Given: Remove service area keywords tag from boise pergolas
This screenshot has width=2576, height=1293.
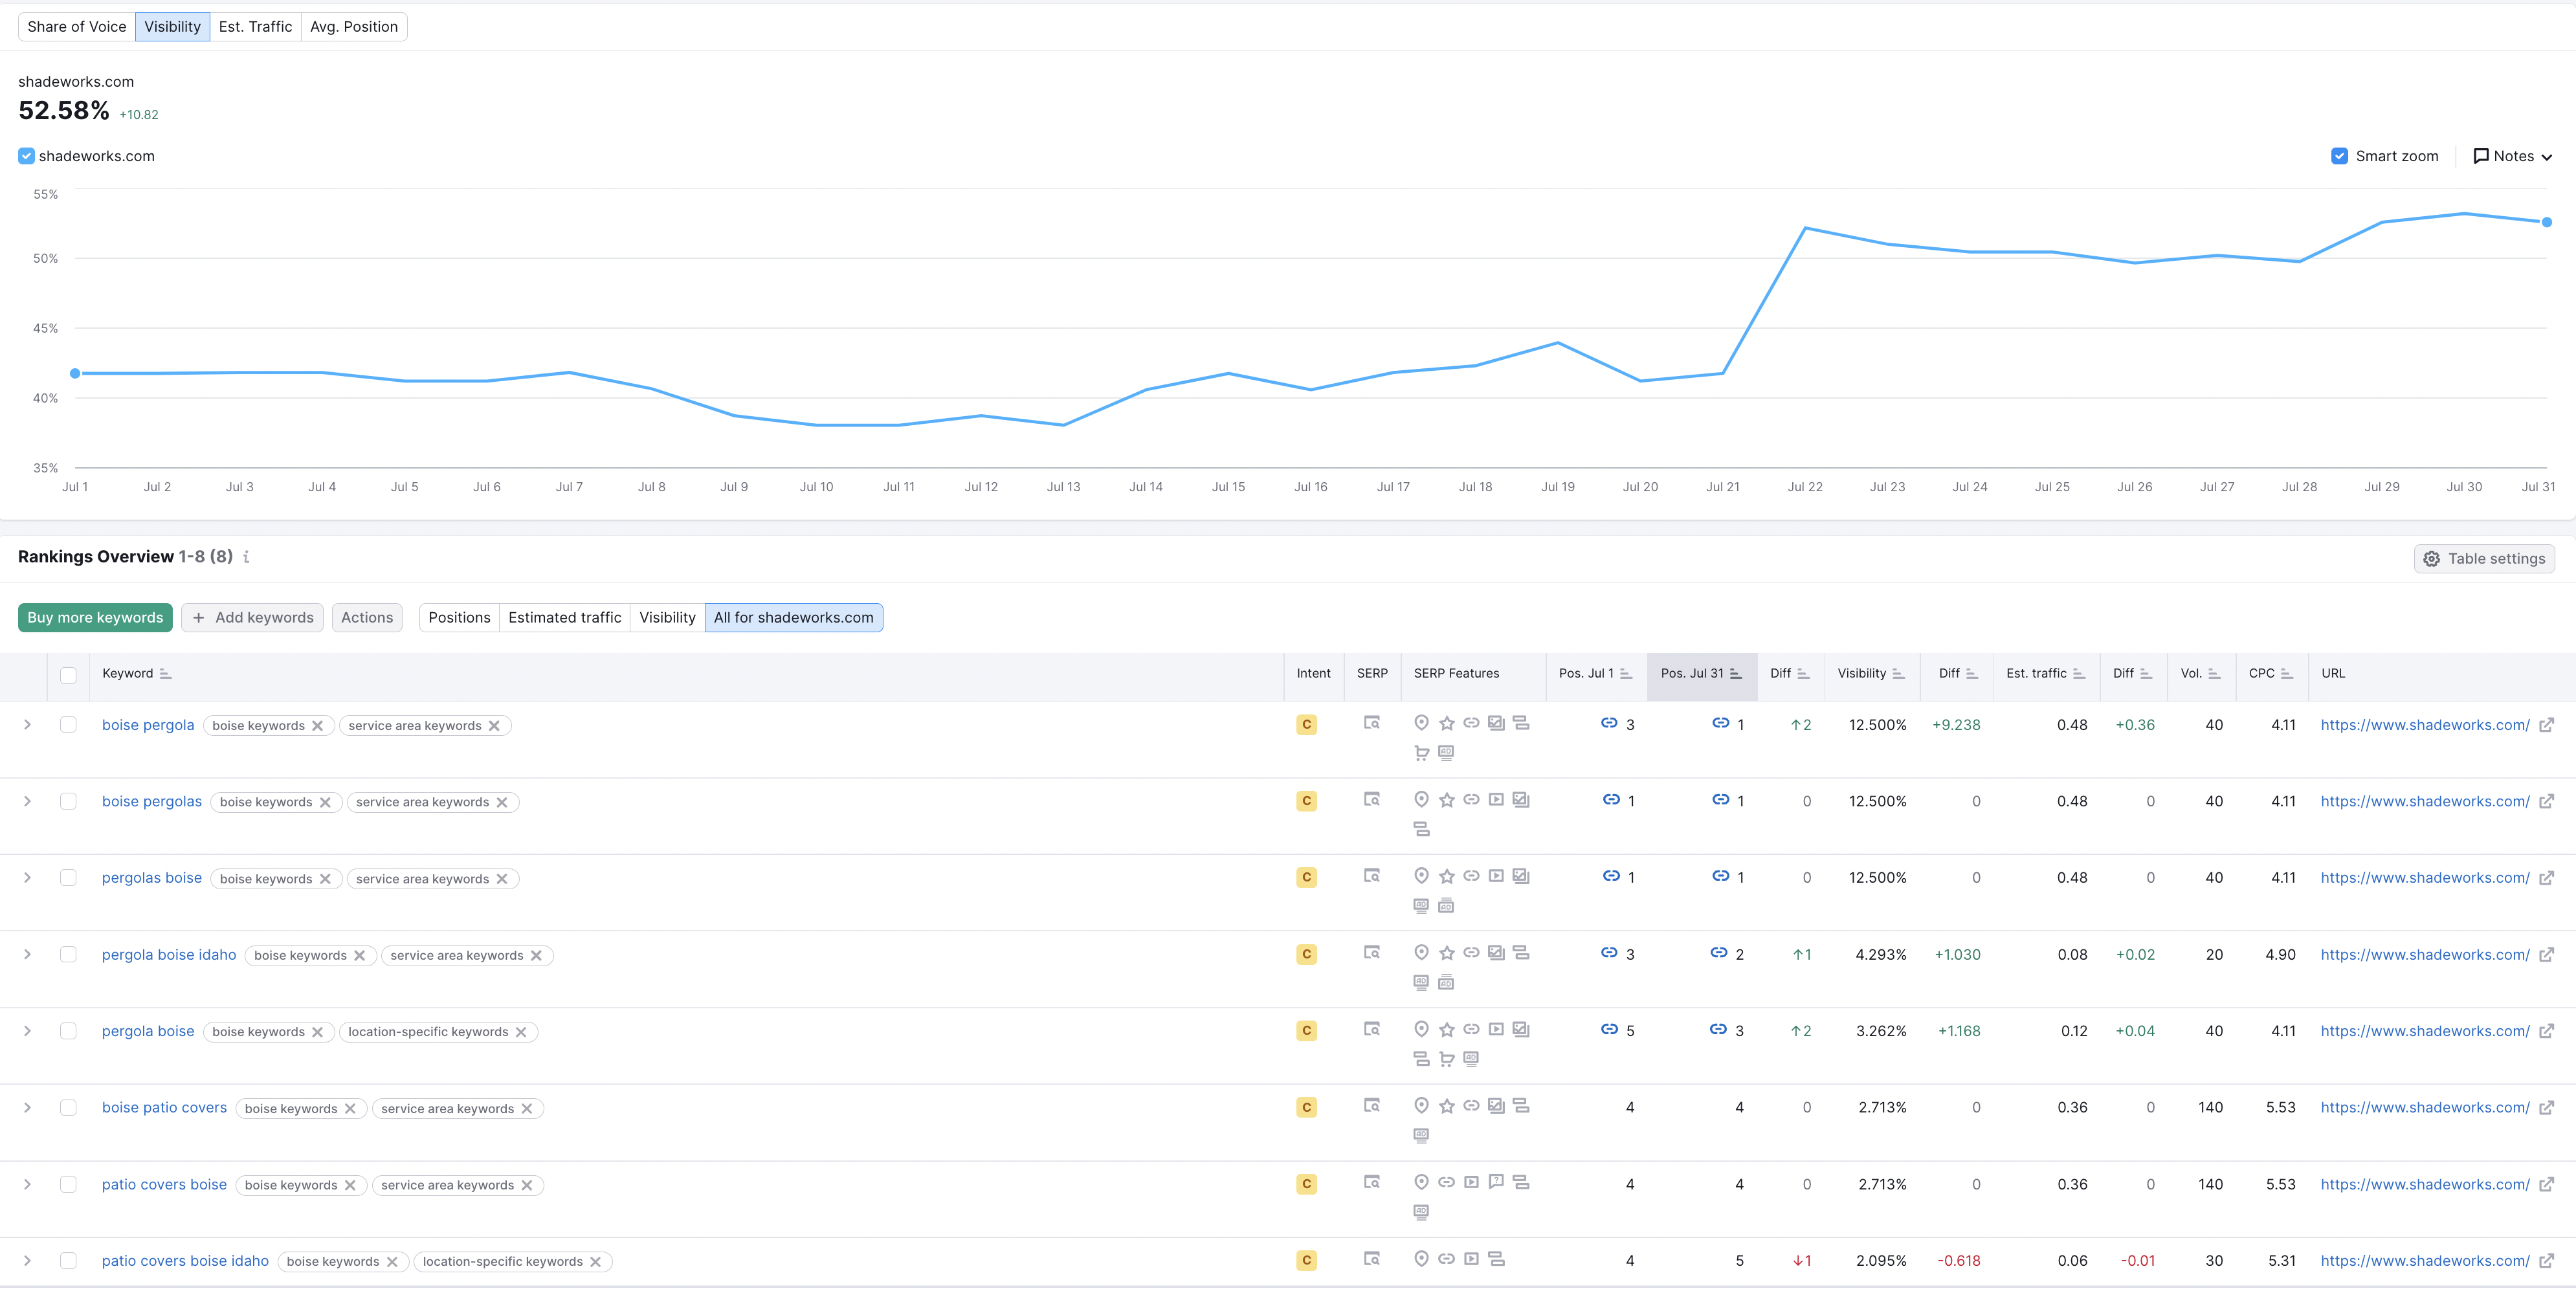Looking at the screenshot, I should (502, 802).
